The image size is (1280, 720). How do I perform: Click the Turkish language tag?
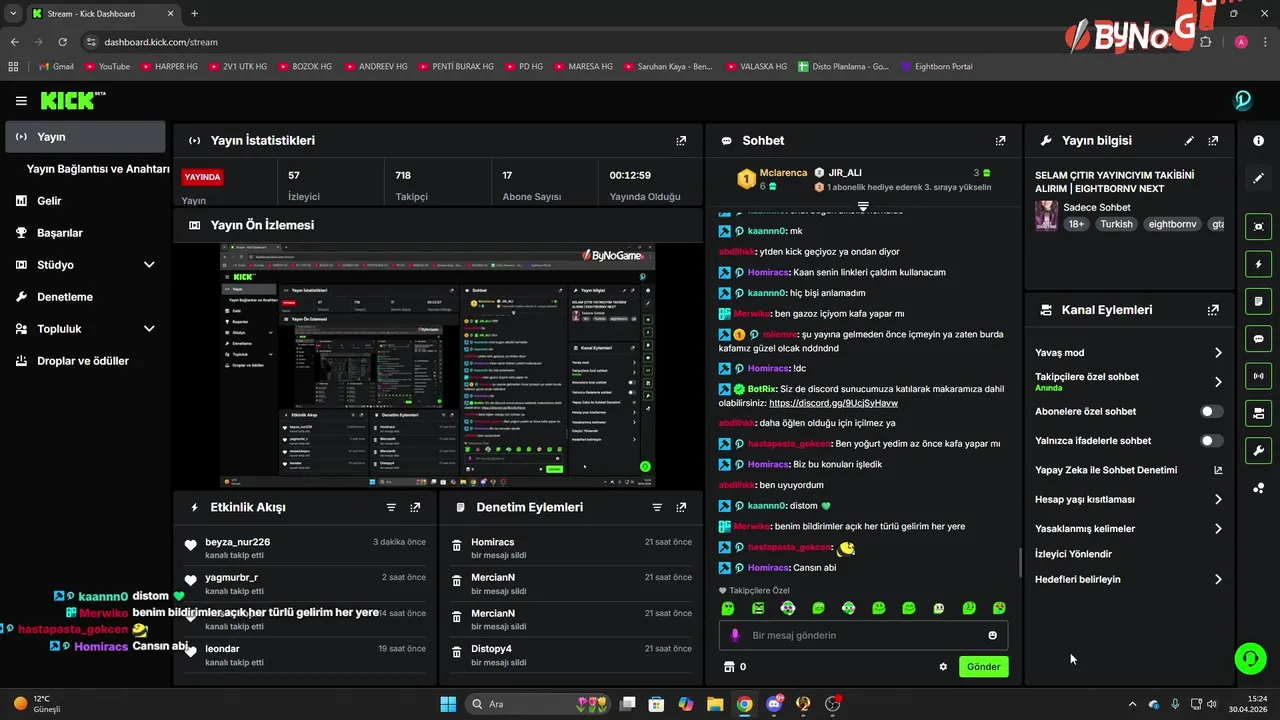coord(1116,224)
